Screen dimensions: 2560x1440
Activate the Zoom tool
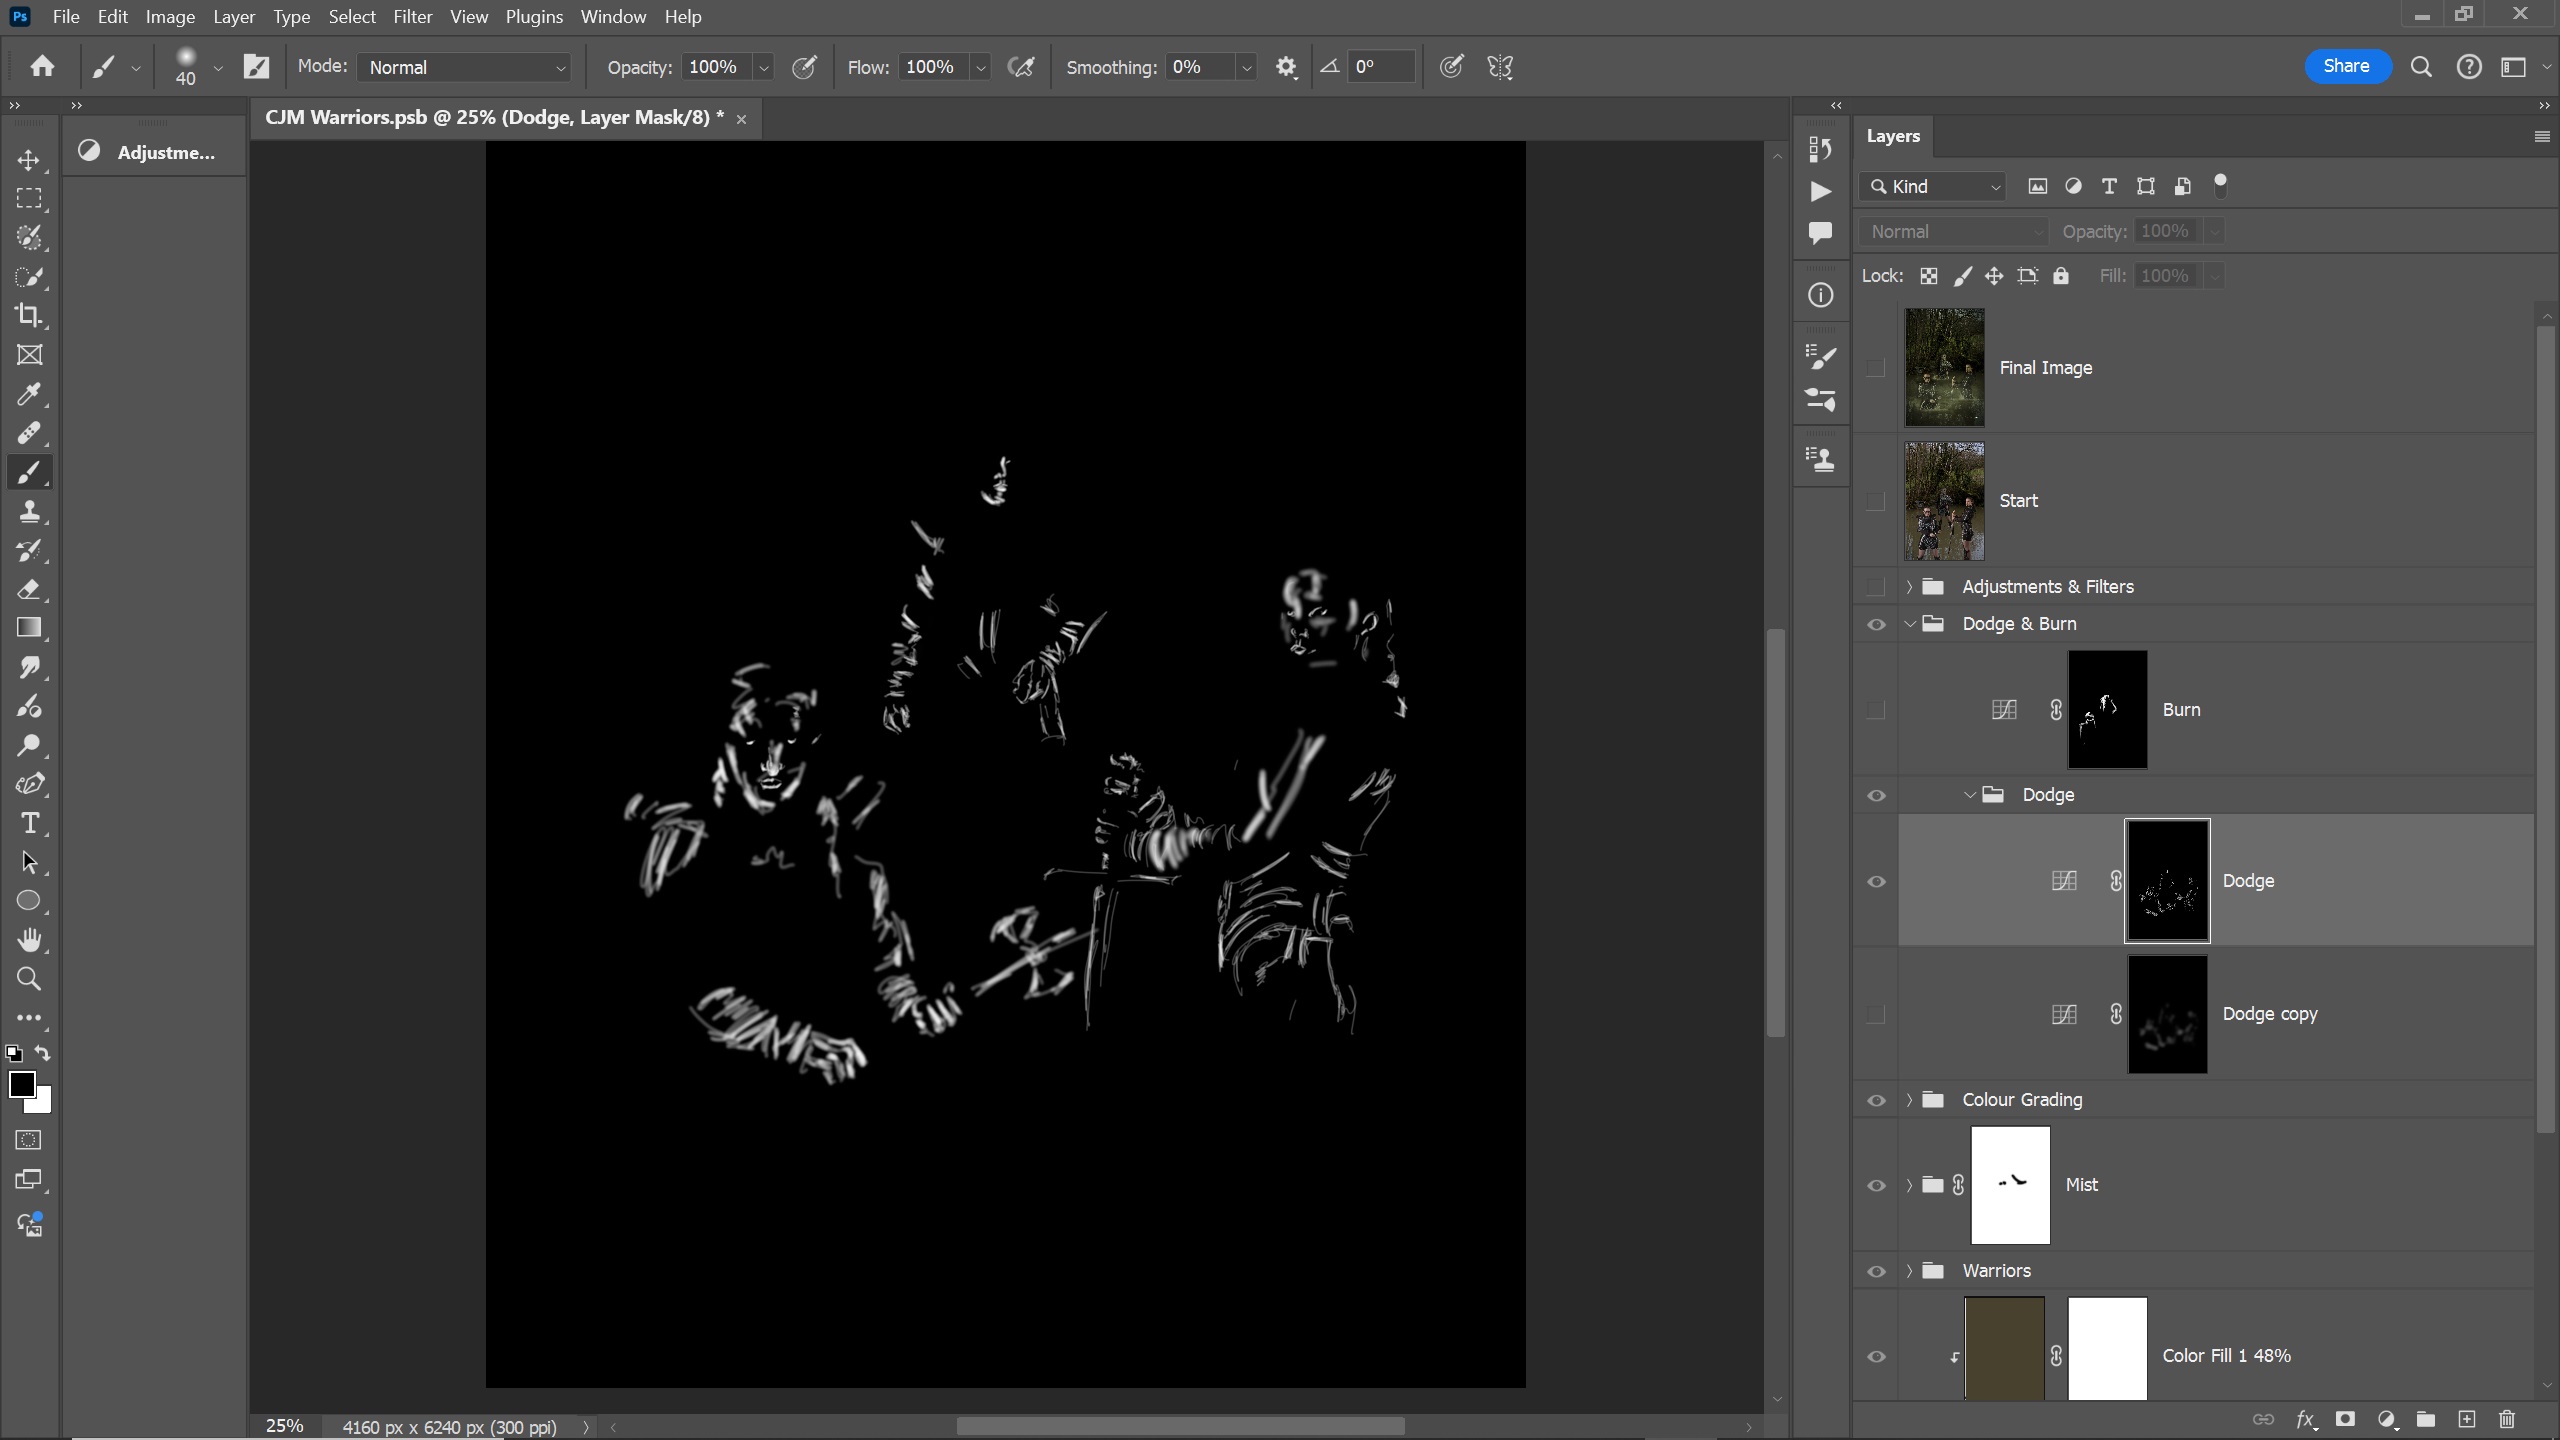click(29, 979)
